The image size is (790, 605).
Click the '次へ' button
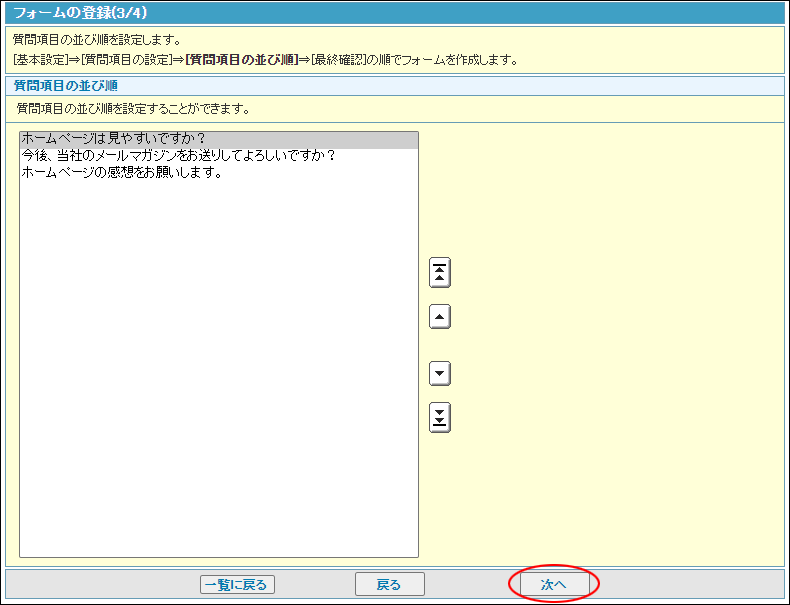(x=553, y=584)
